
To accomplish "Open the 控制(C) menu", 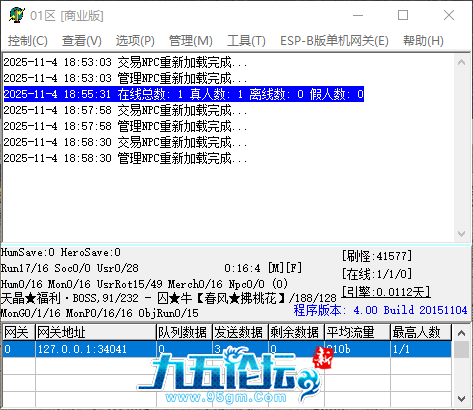I will point(28,41).
